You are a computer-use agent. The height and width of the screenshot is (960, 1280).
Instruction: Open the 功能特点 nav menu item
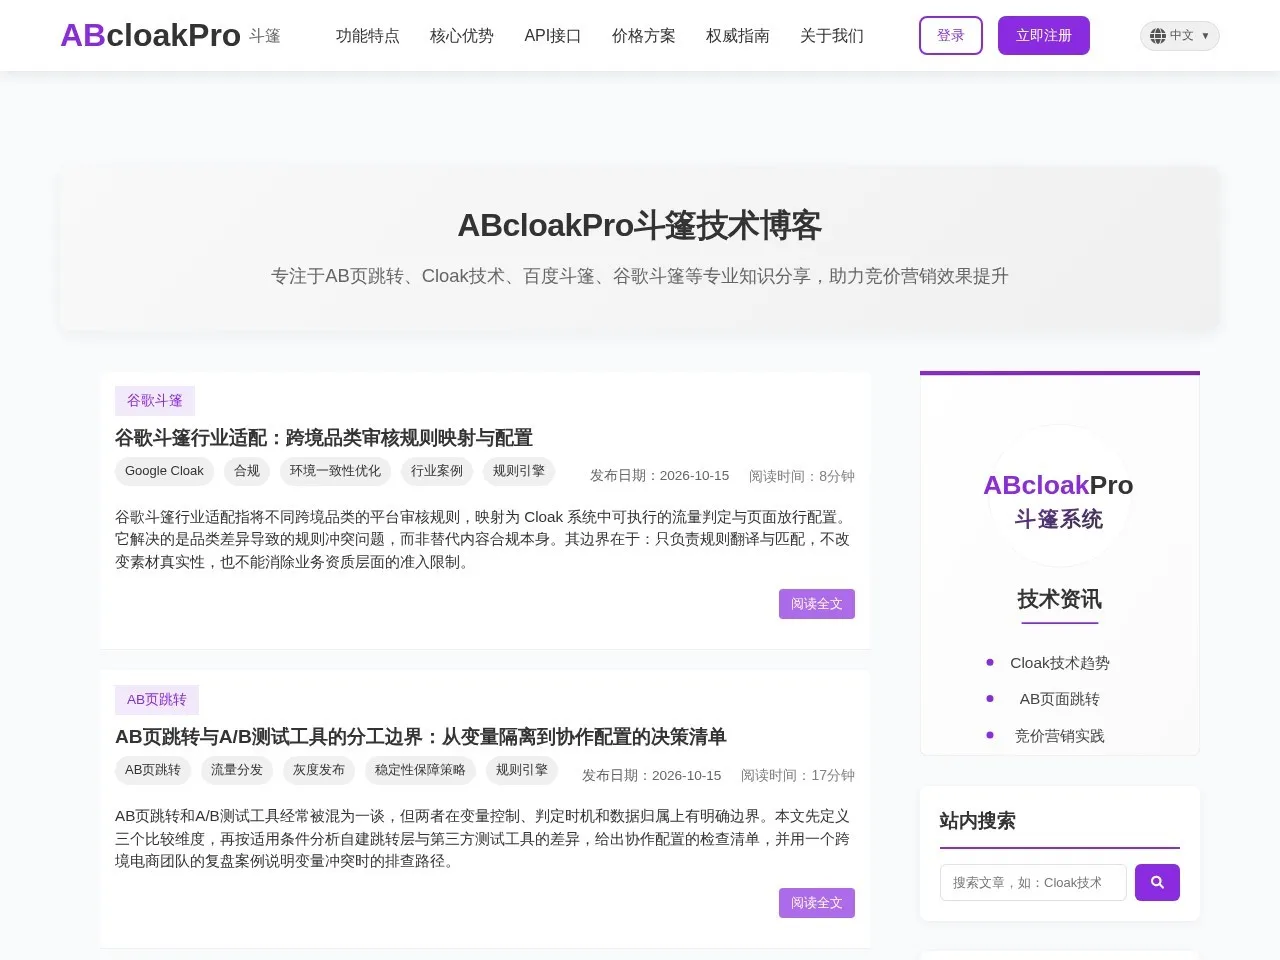368,36
